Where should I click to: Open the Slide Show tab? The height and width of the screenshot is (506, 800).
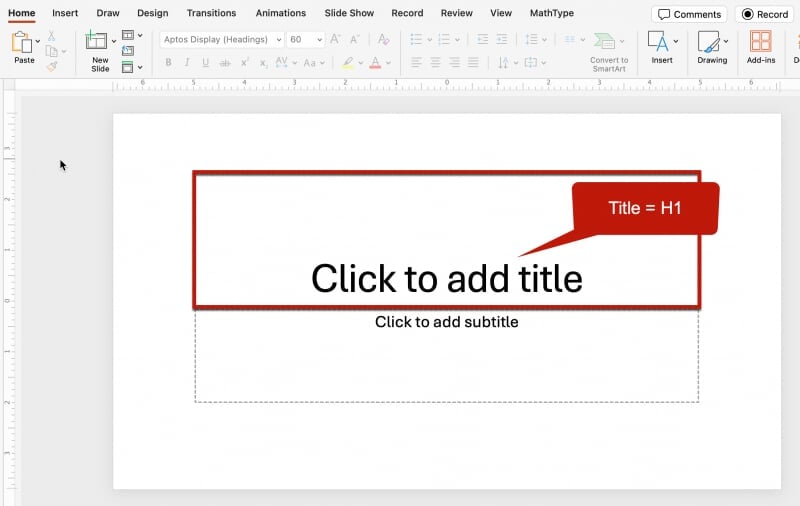(x=349, y=13)
